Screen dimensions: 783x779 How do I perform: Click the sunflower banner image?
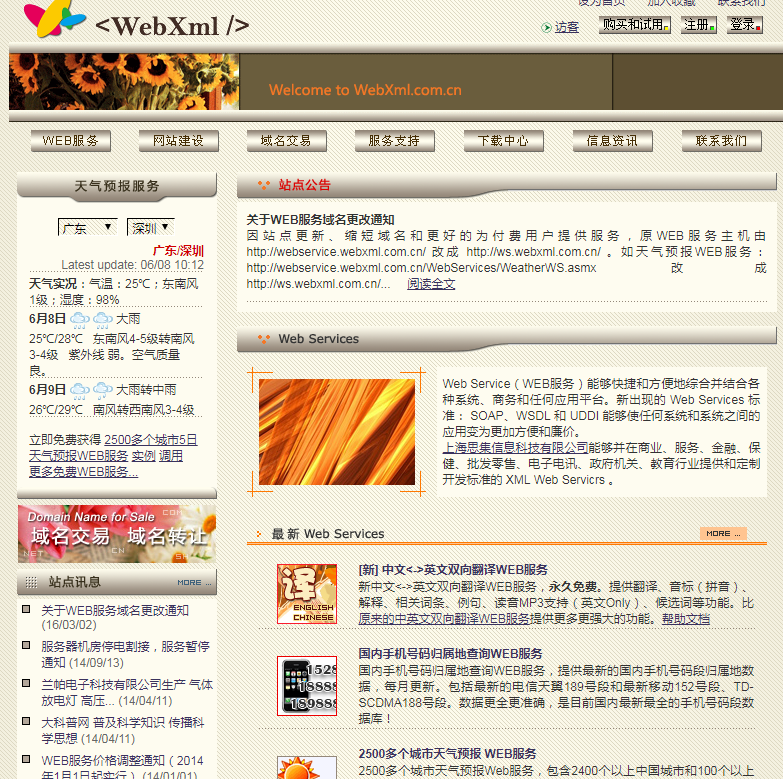coord(124,81)
